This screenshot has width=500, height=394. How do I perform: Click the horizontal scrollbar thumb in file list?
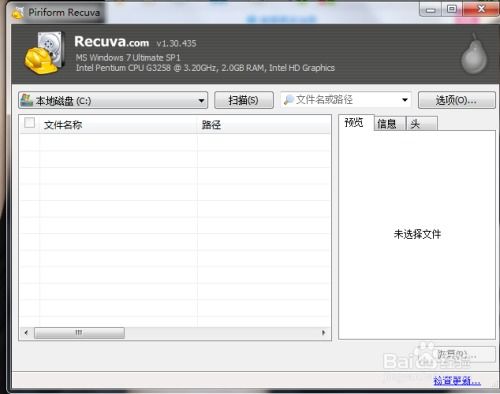click(79, 333)
